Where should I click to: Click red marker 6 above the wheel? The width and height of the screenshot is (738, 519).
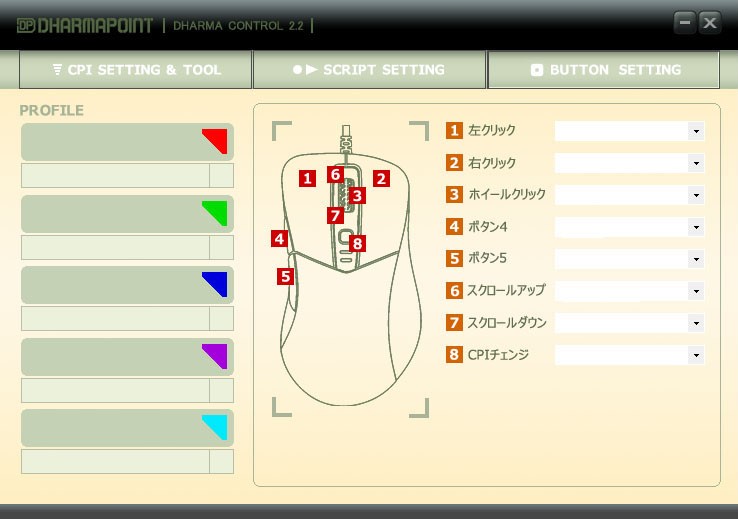pyautogui.click(x=335, y=175)
